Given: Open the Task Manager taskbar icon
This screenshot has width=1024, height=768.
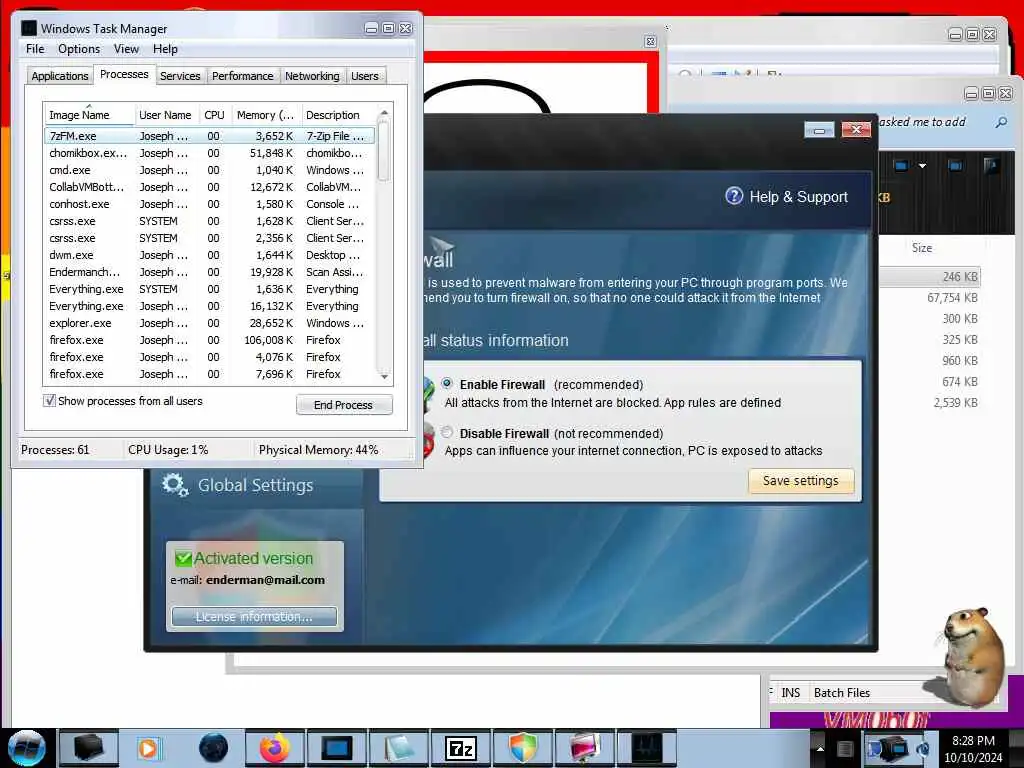Looking at the screenshot, I should (x=647, y=748).
